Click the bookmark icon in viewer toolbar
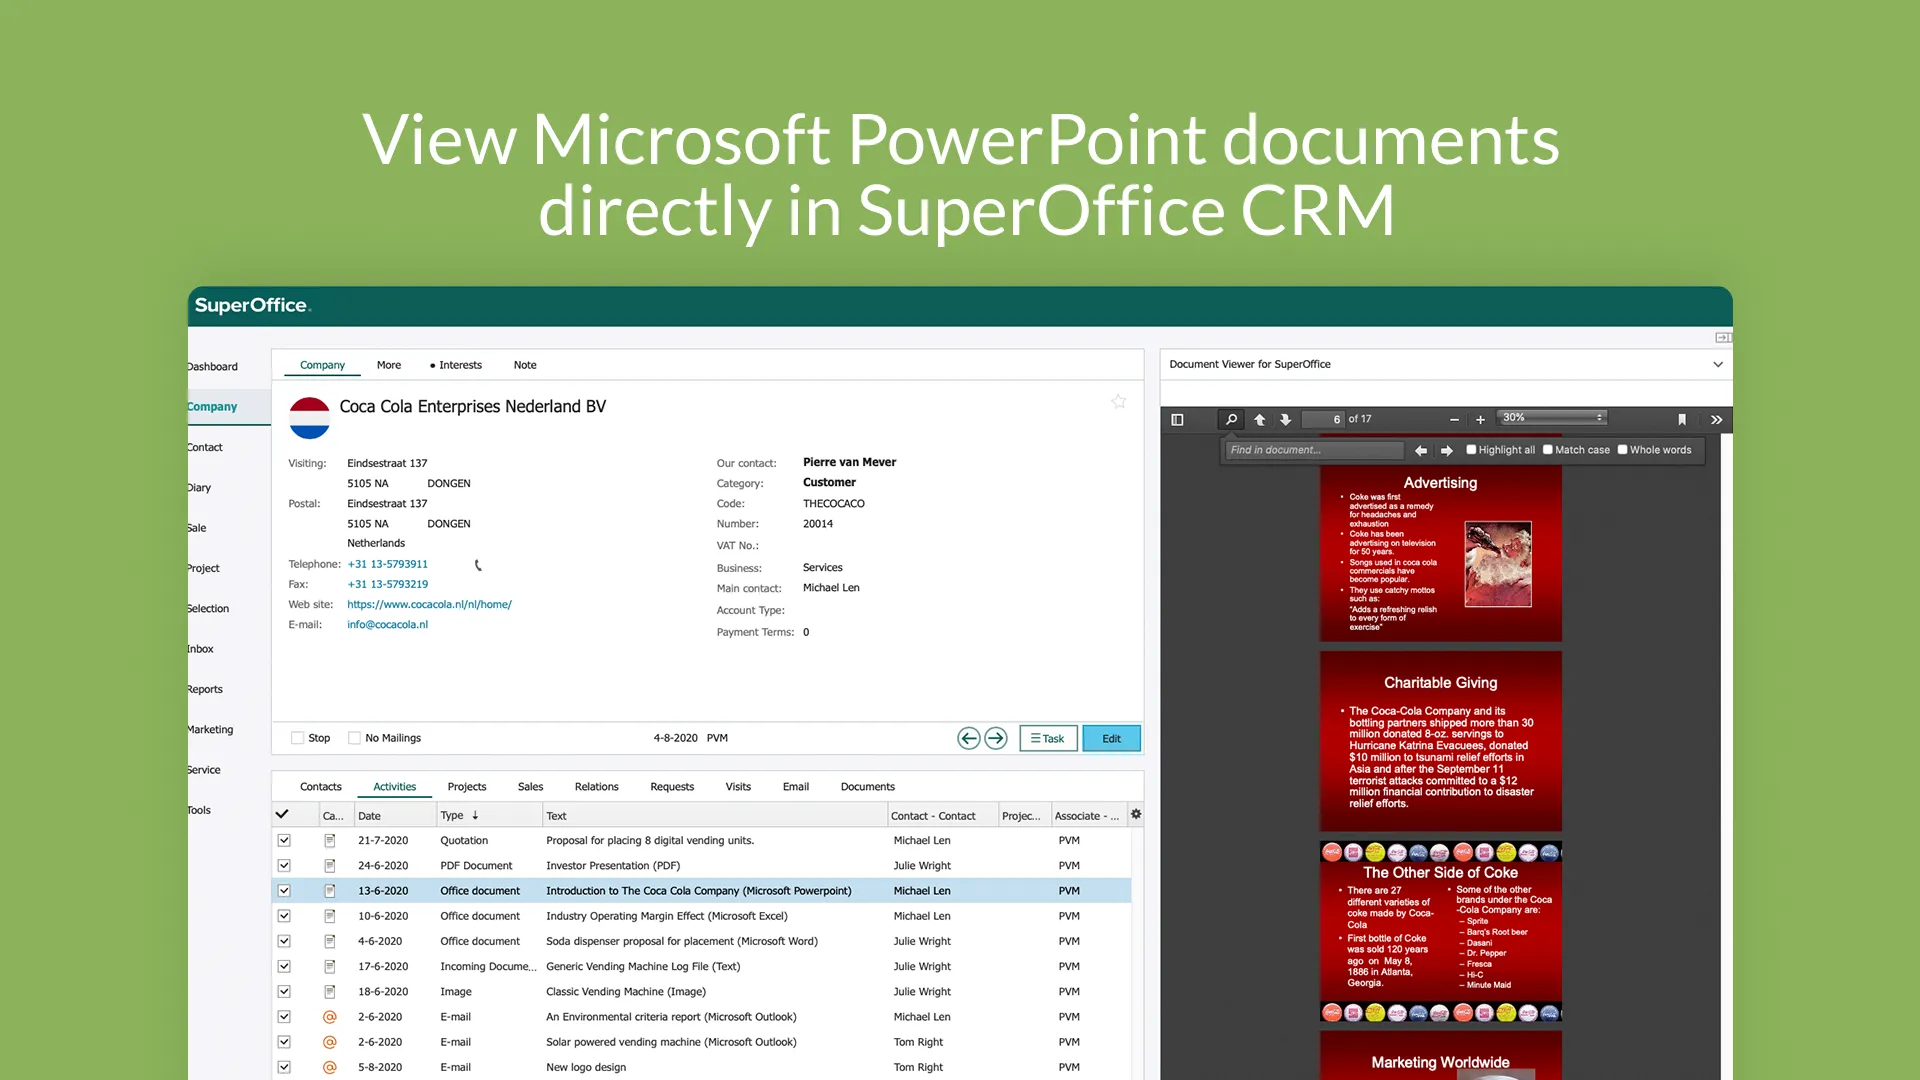 (1682, 420)
